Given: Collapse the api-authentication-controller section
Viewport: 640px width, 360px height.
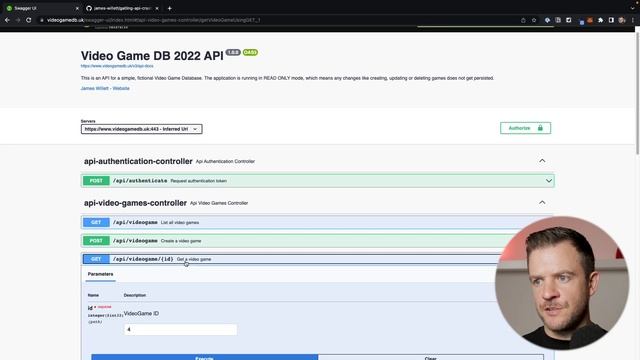Looking at the screenshot, I should tap(542, 161).
